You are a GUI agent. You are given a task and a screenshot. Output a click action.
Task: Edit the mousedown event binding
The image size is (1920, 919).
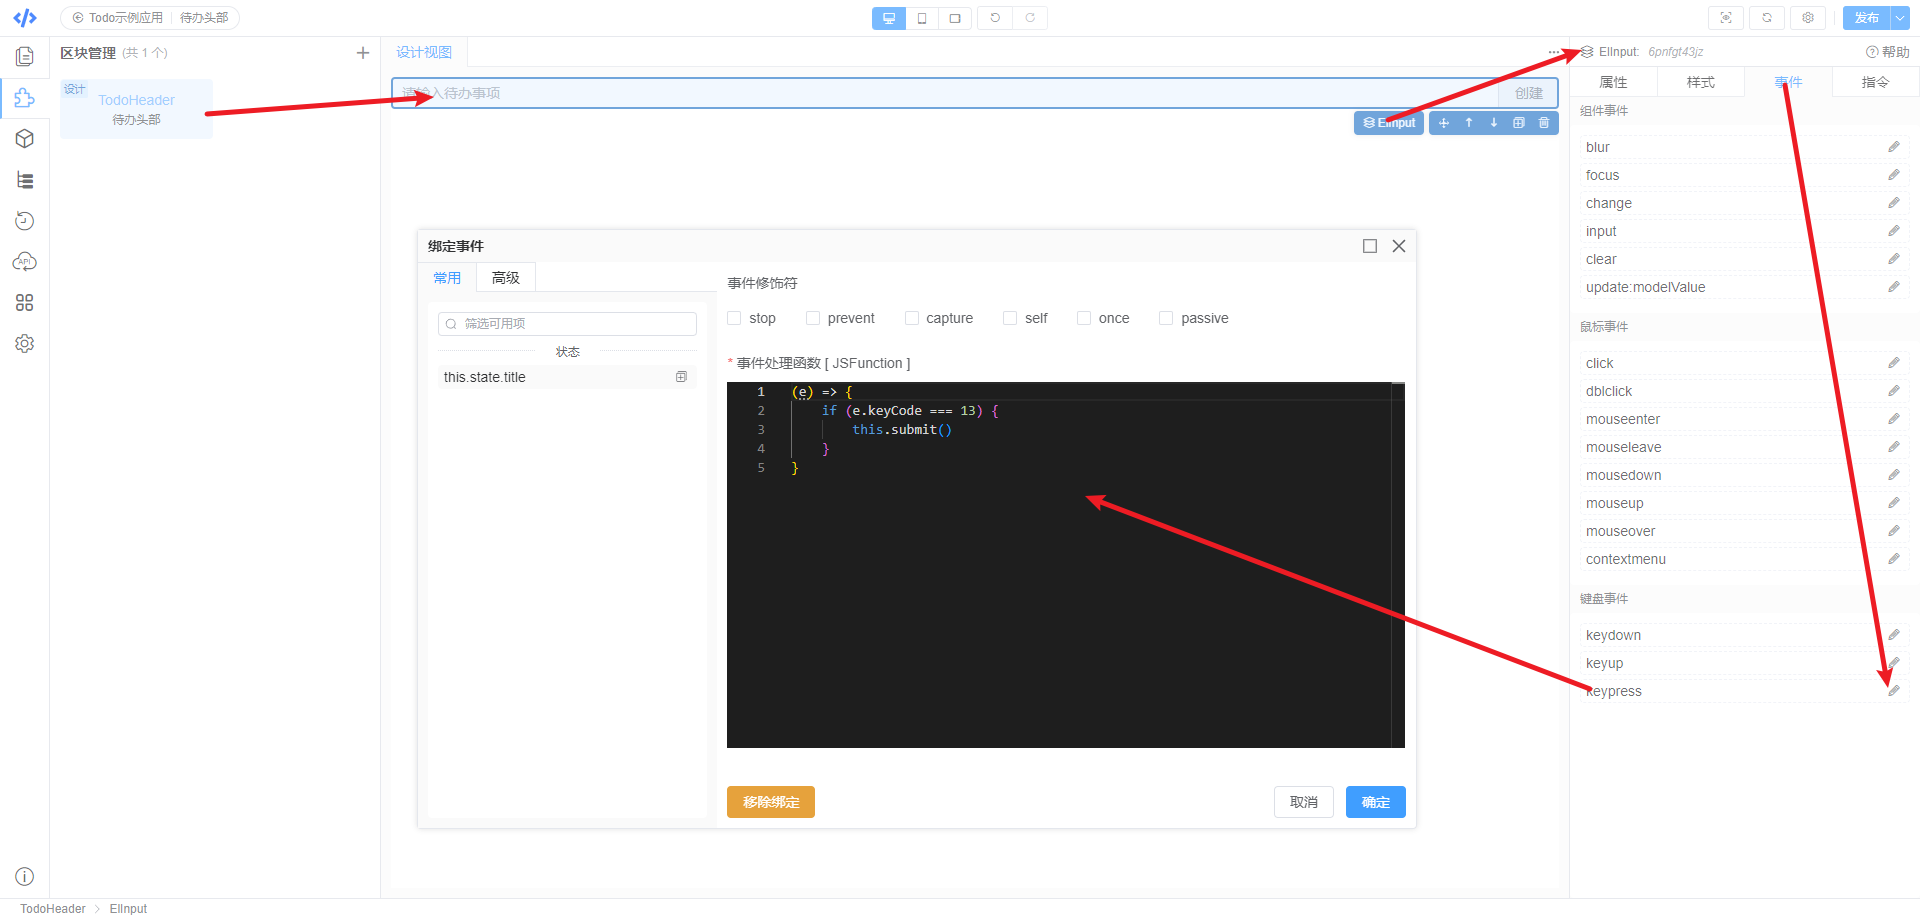pos(1894,475)
